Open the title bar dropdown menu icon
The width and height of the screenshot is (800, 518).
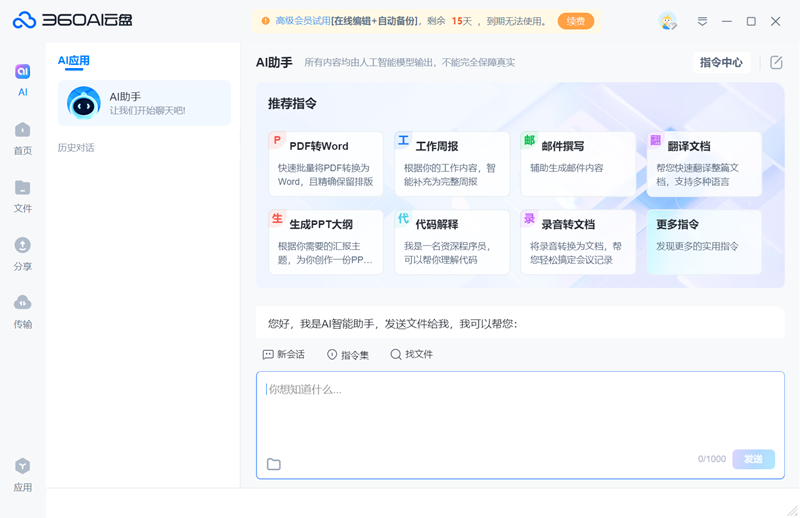point(702,21)
